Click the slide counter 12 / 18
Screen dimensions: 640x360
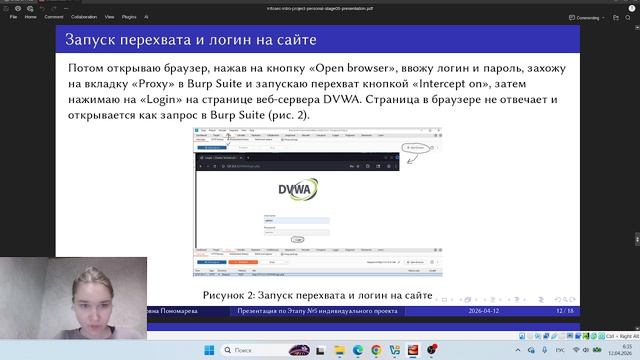pos(565,311)
